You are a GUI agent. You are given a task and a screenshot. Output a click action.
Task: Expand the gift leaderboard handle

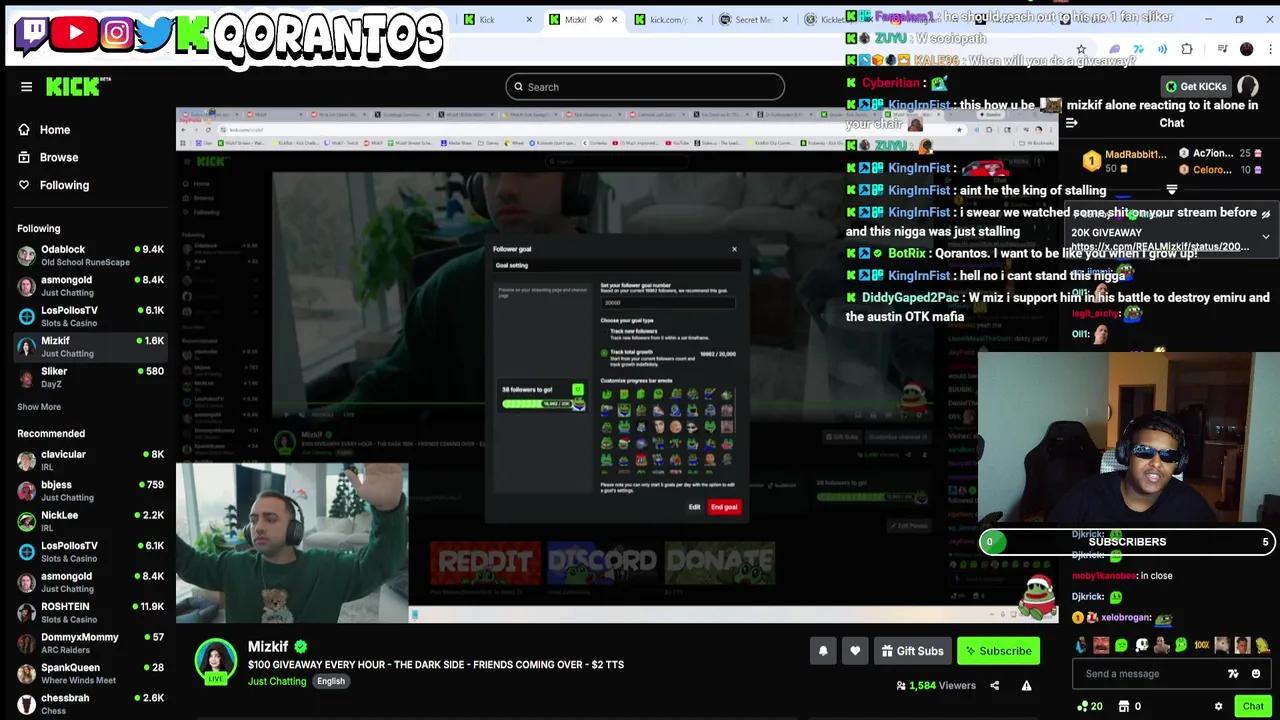click(1172, 189)
